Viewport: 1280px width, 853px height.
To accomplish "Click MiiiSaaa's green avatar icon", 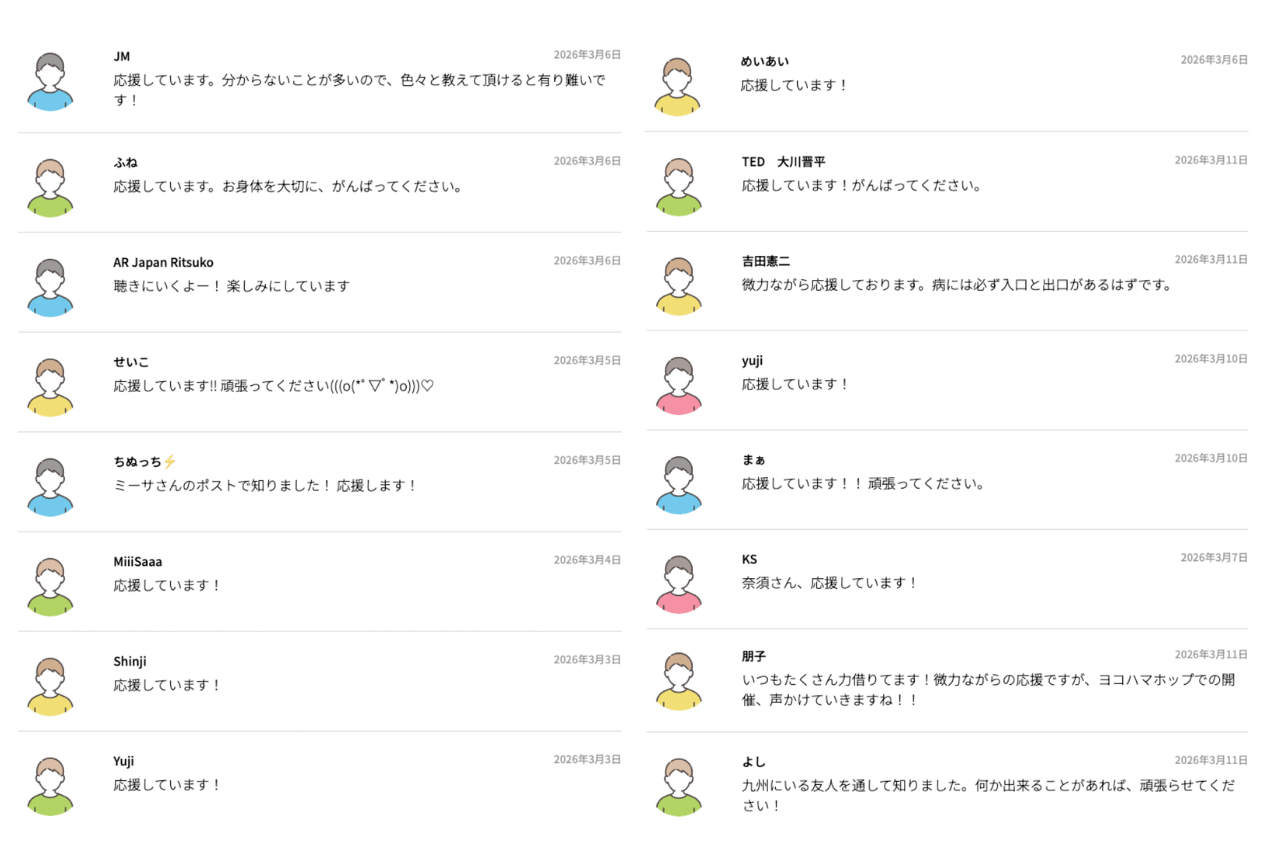I will coord(50,586).
